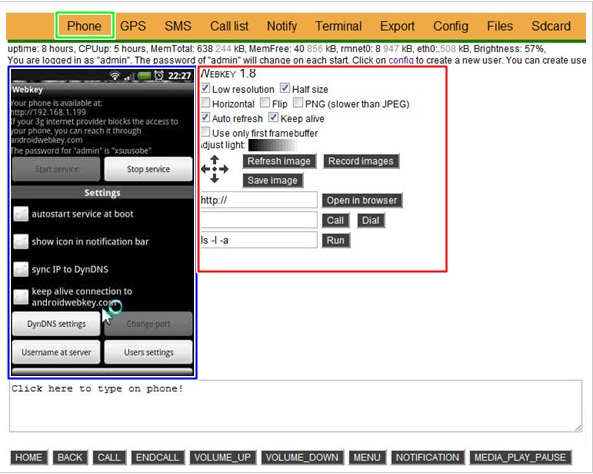Click the Call button beside number field

[x=335, y=220]
